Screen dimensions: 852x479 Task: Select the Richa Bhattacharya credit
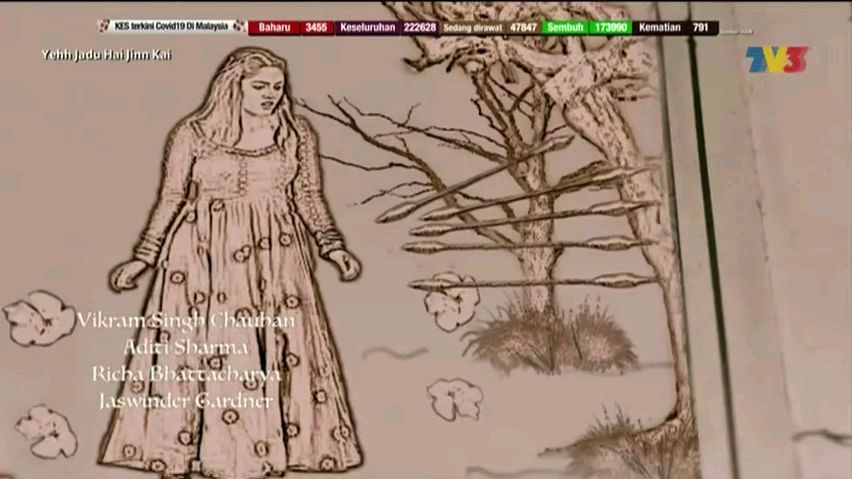pos(186,374)
